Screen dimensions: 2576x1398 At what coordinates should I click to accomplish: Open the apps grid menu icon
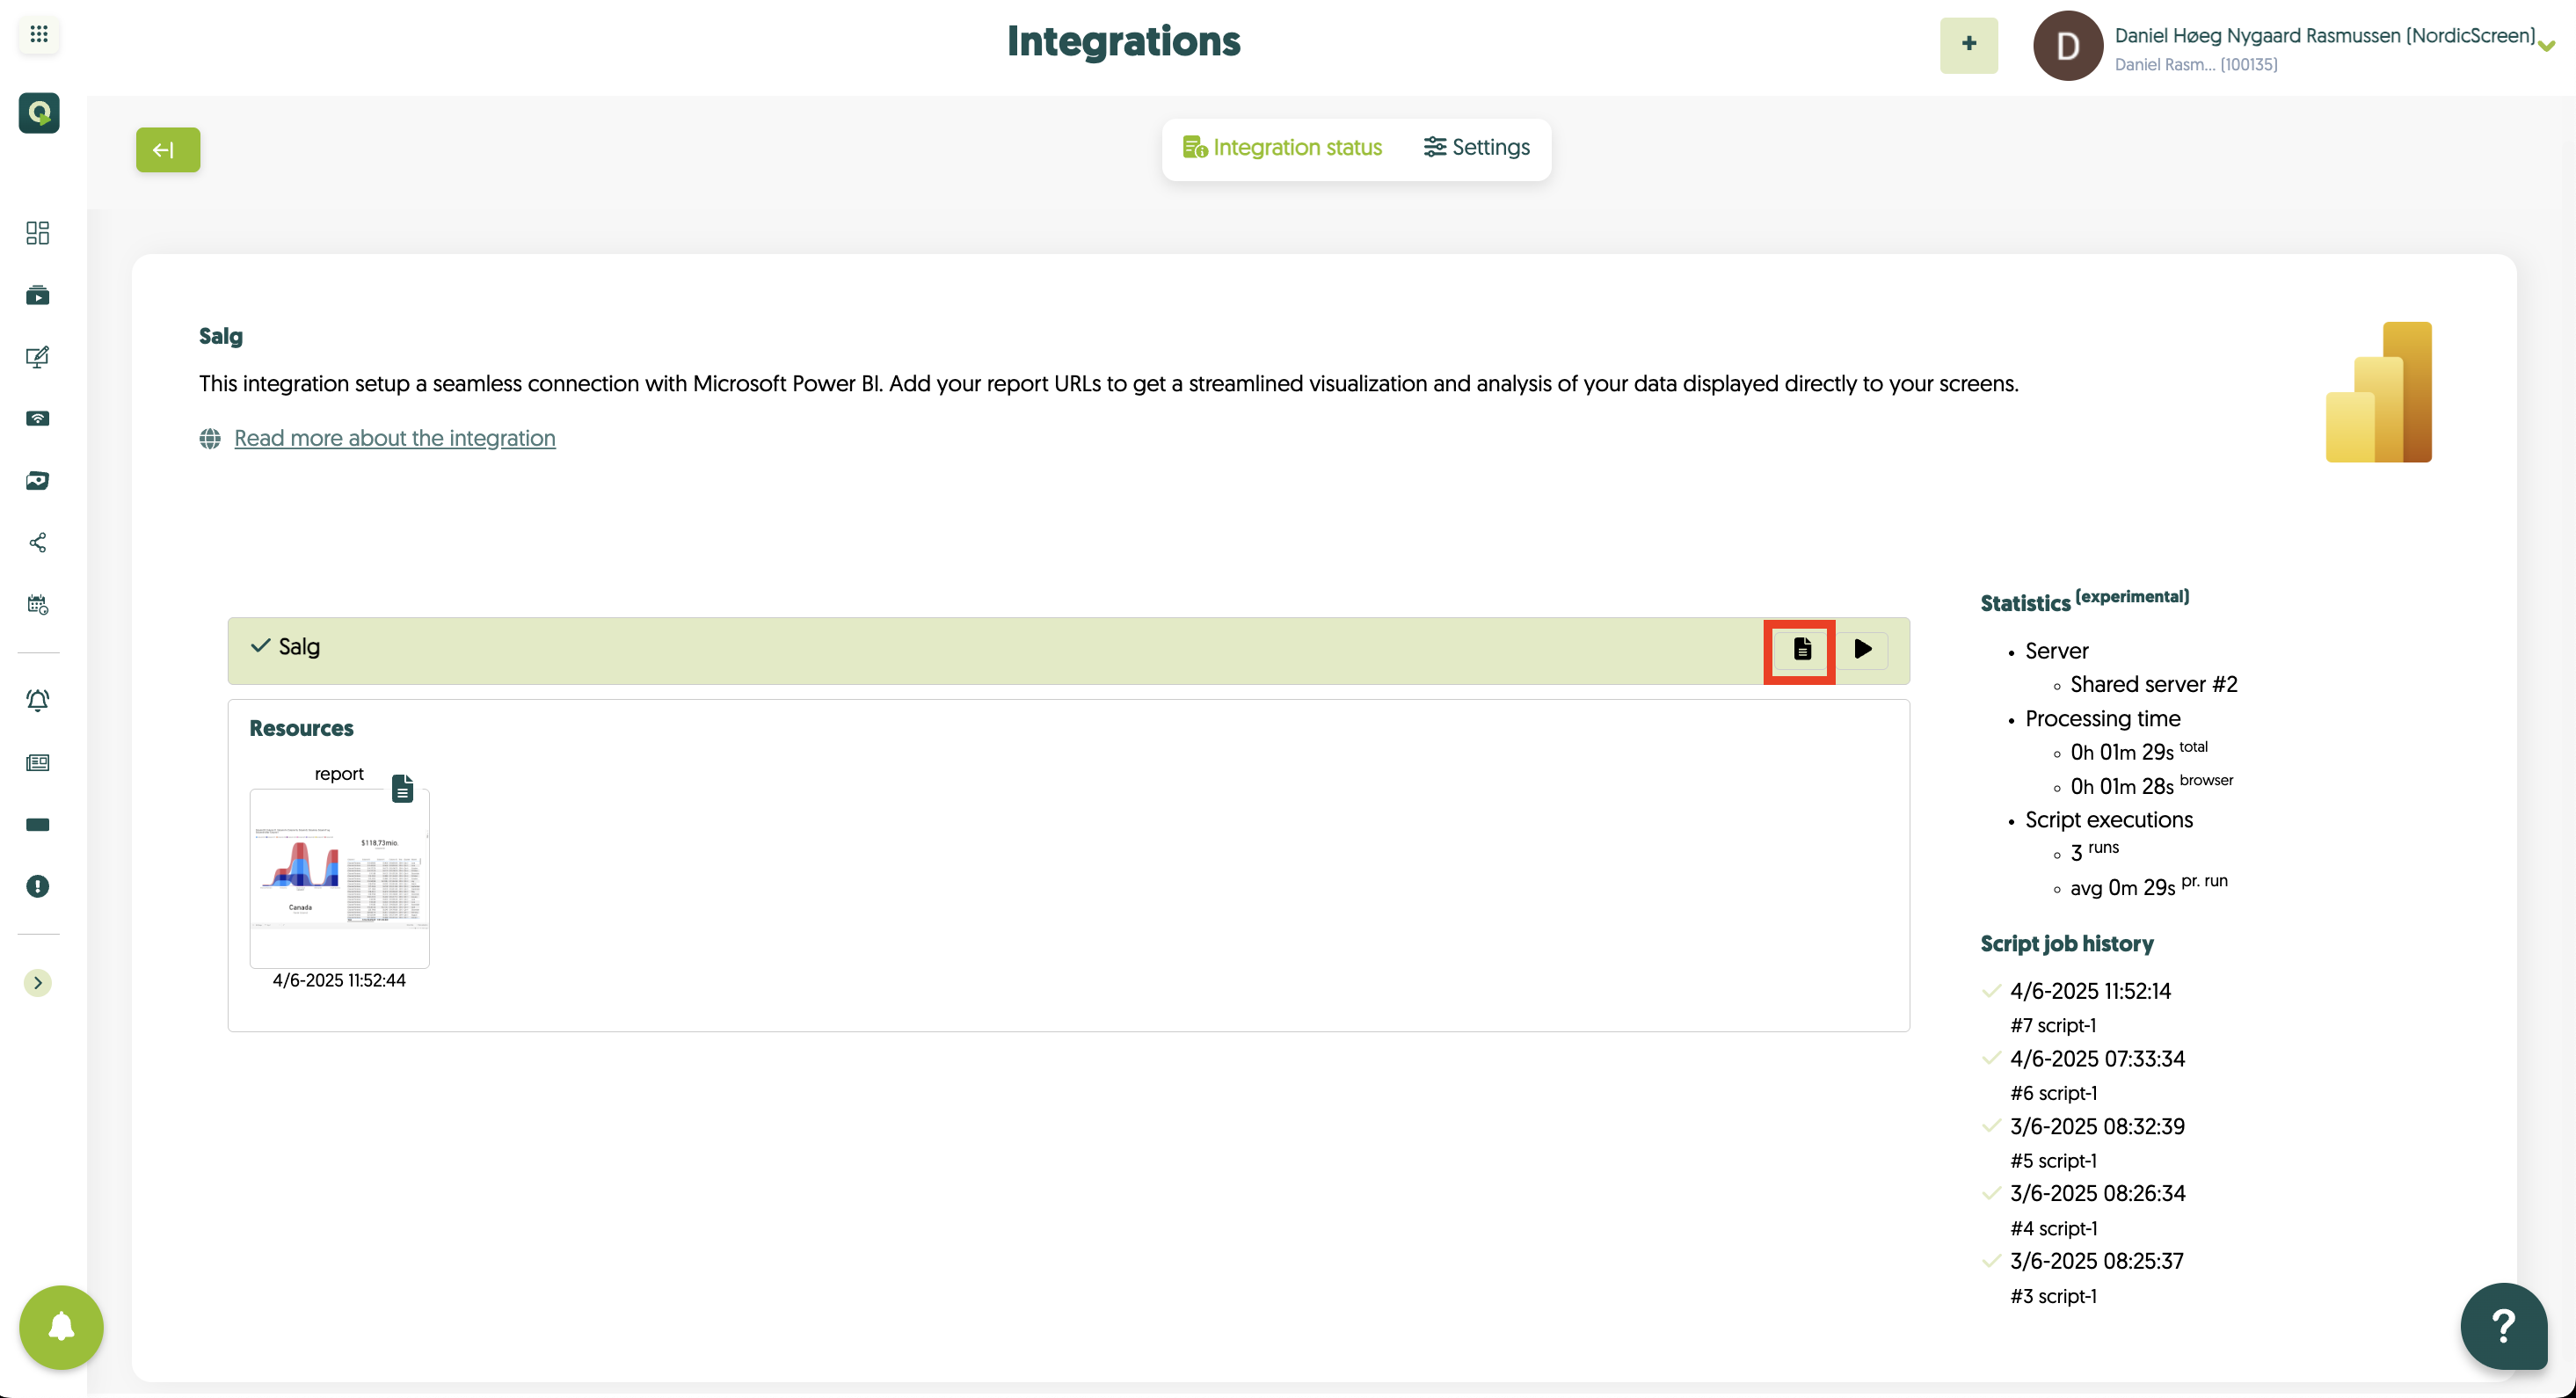[38, 35]
